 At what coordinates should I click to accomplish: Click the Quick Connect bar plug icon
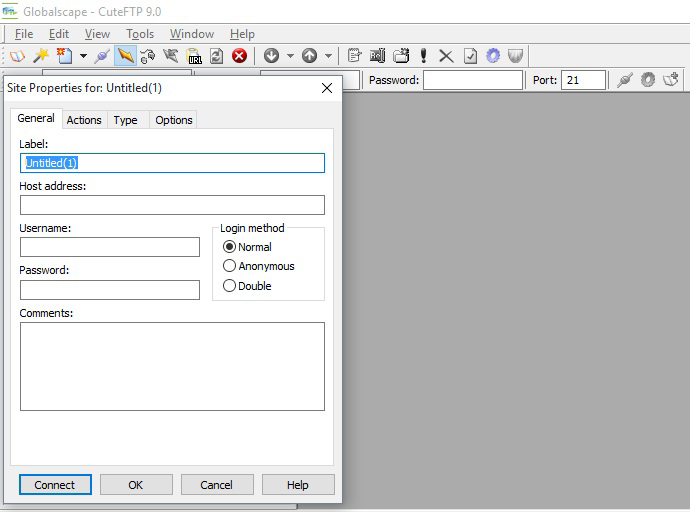pyautogui.click(x=624, y=80)
